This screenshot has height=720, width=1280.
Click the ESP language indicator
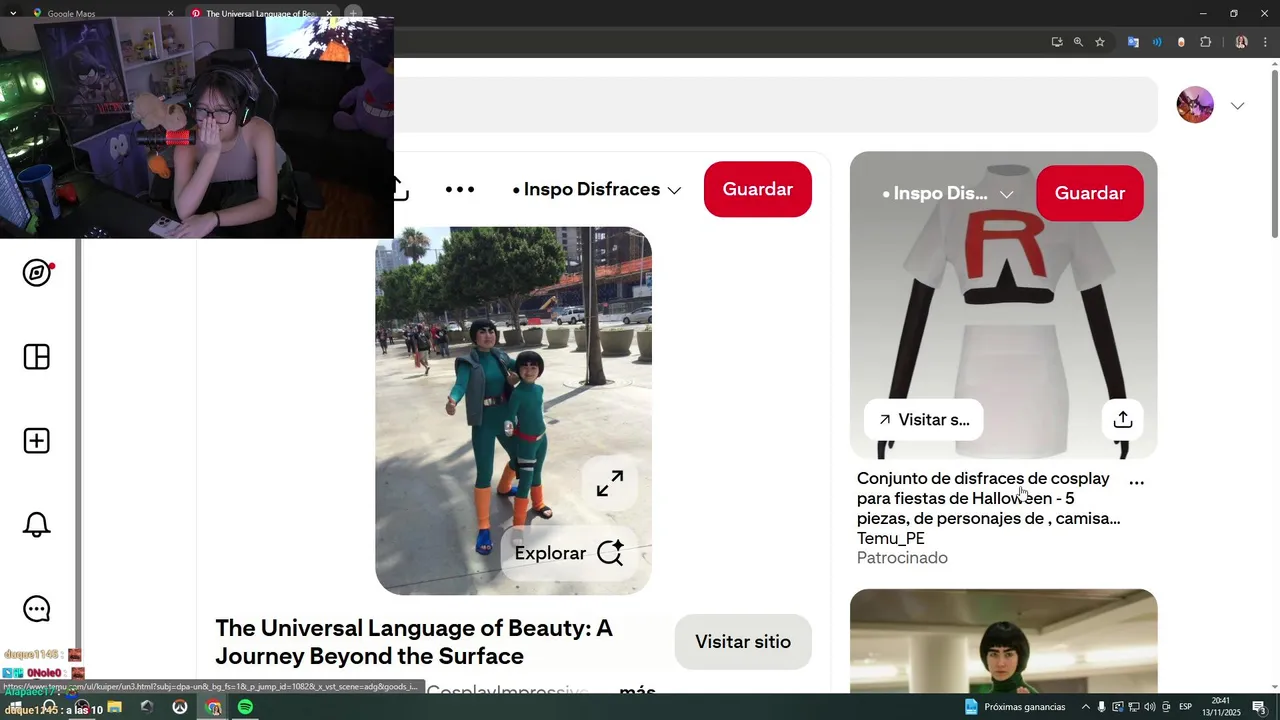coord(1185,707)
